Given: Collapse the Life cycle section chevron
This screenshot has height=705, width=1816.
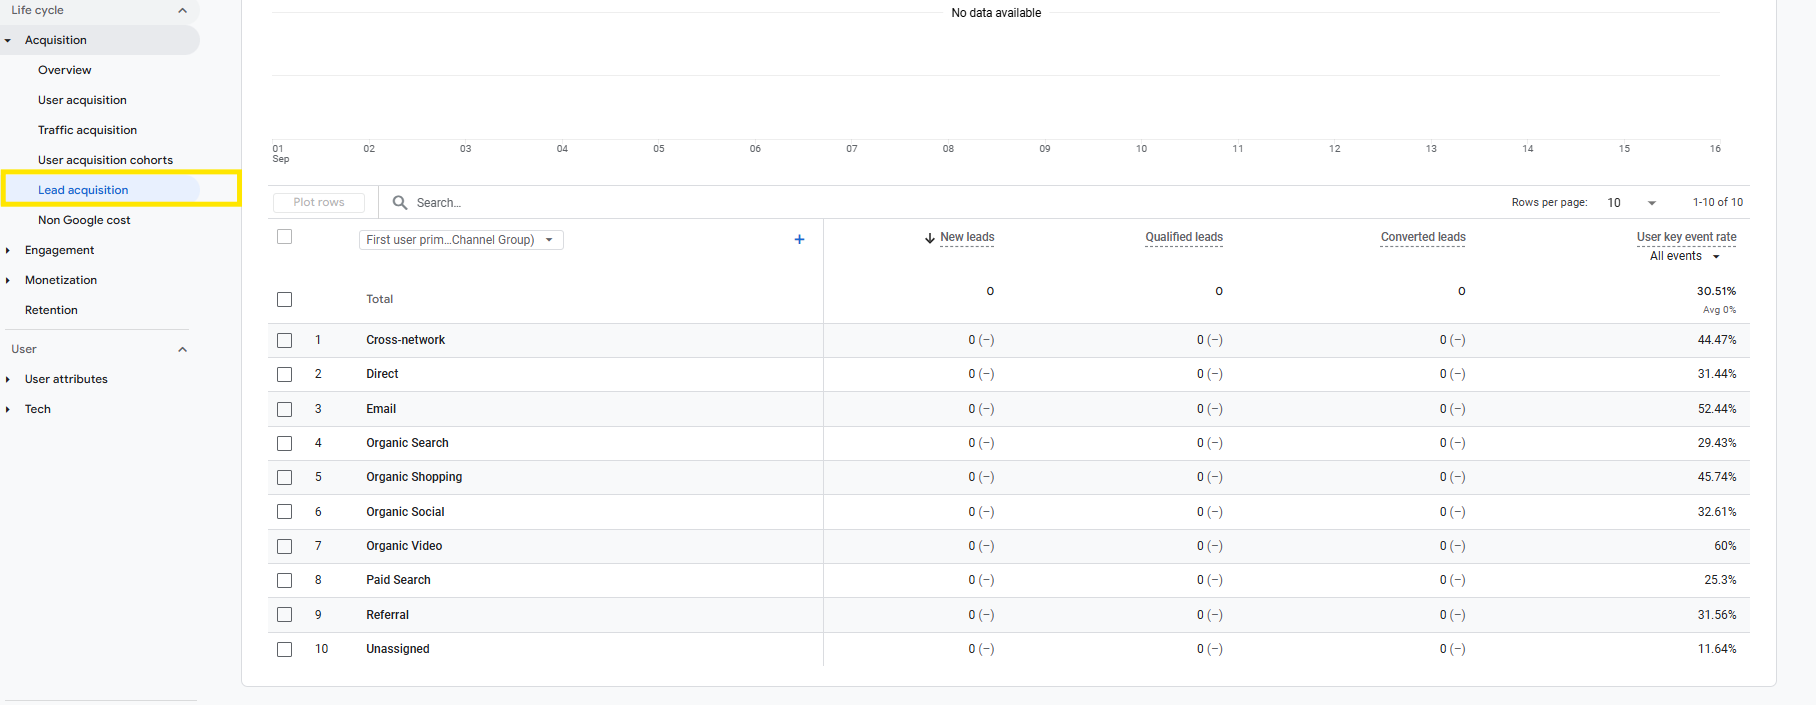Looking at the screenshot, I should tap(182, 10).
